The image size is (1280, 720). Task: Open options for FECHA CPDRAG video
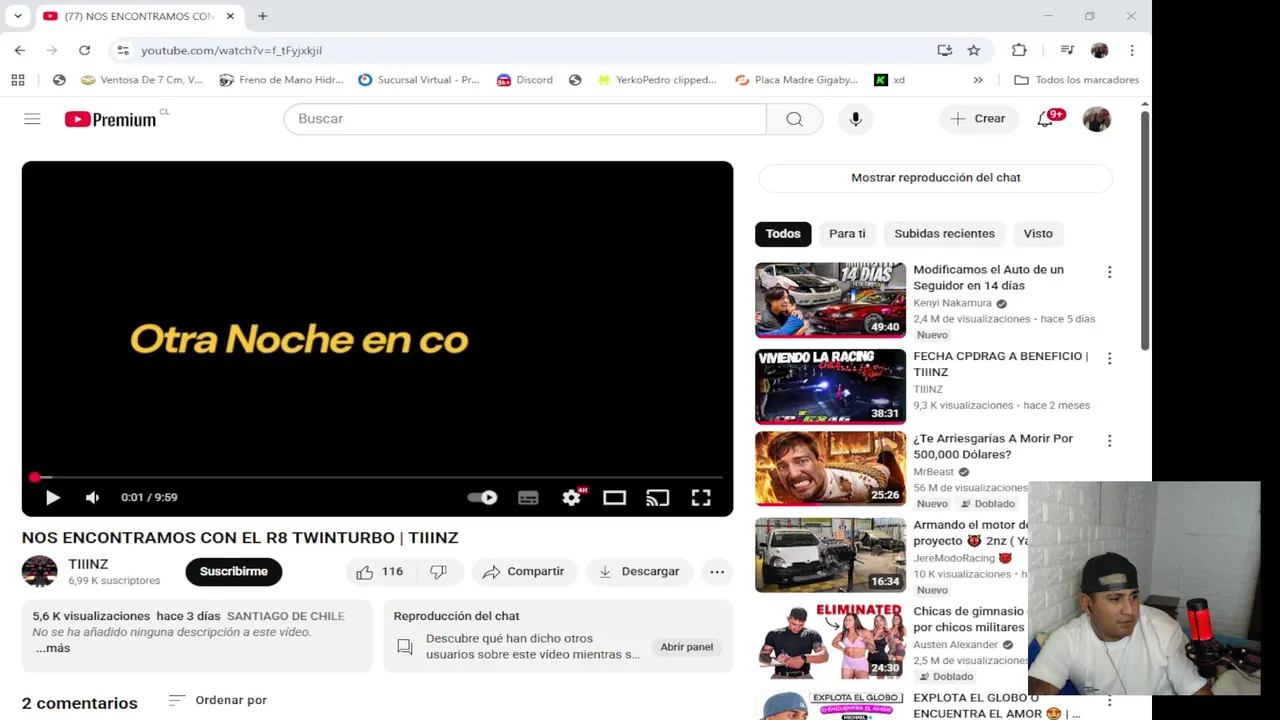(1109, 358)
